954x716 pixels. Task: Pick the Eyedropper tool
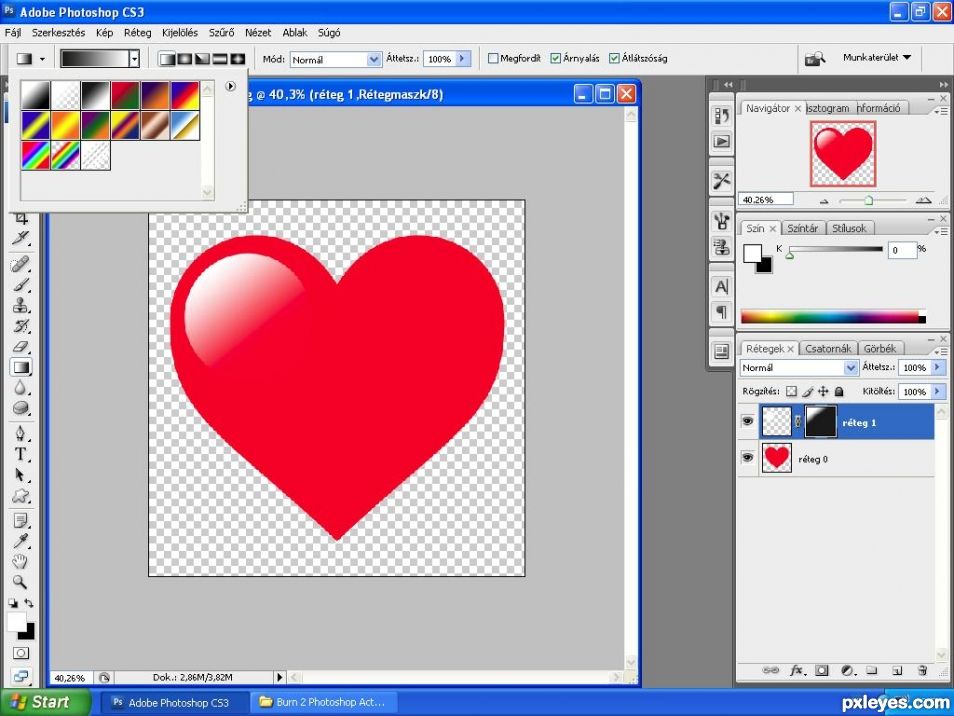click(21, 541)
